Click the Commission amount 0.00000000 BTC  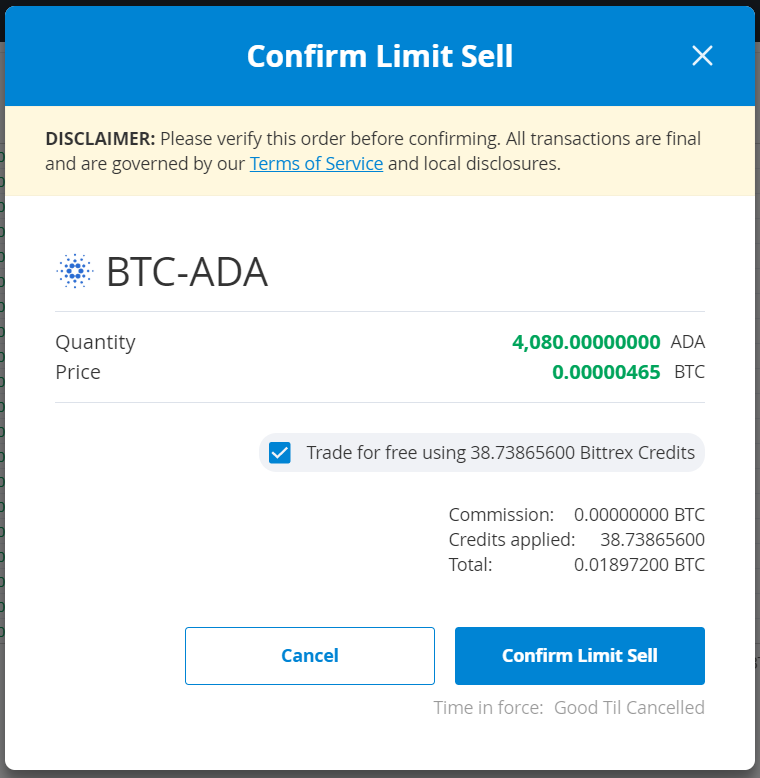coord(639,515)
